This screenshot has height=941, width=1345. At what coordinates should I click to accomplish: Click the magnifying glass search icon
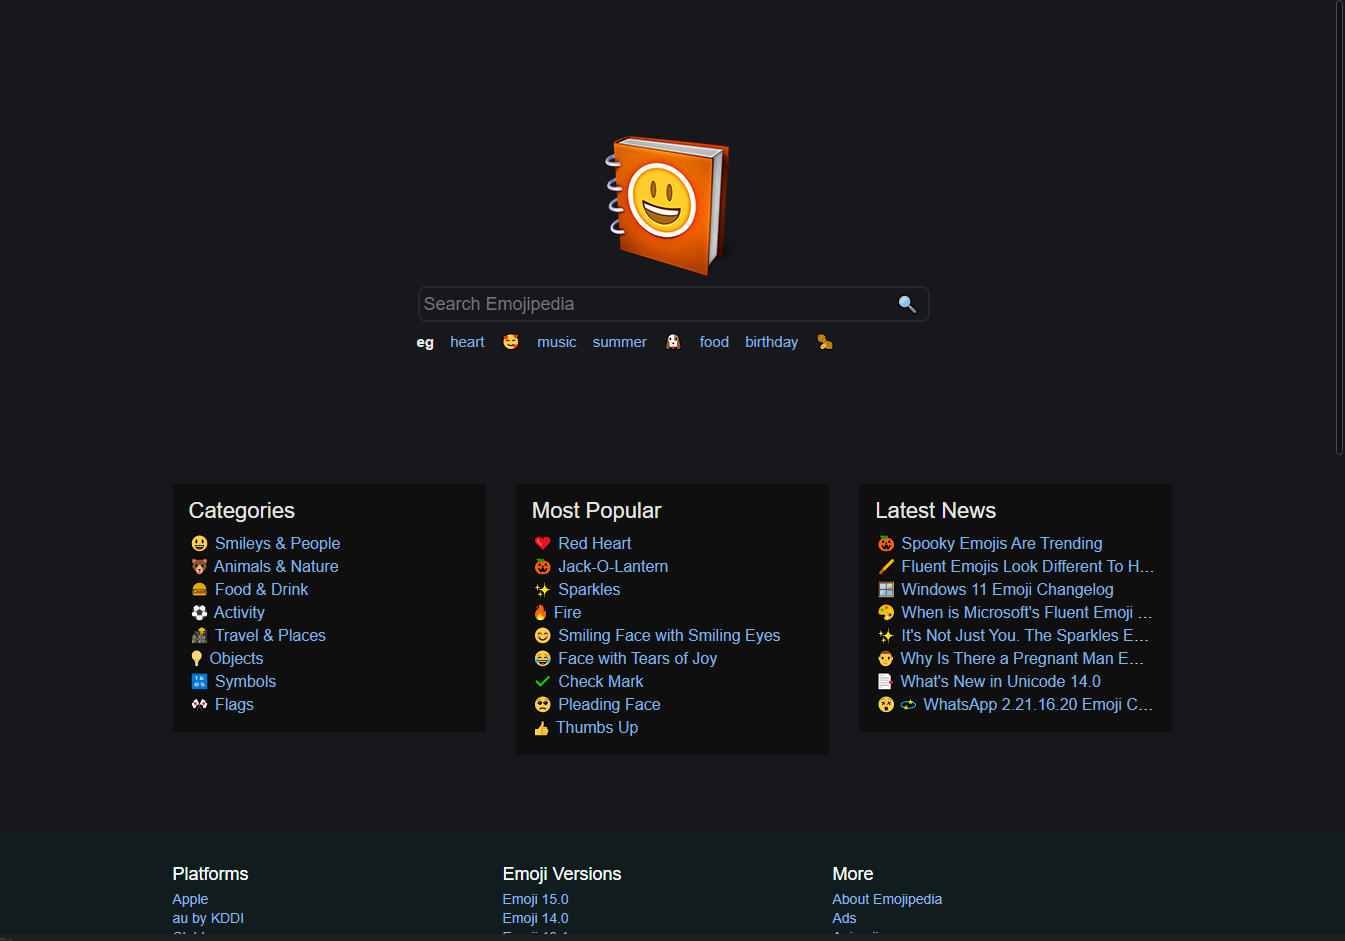[x=907, y=304]
